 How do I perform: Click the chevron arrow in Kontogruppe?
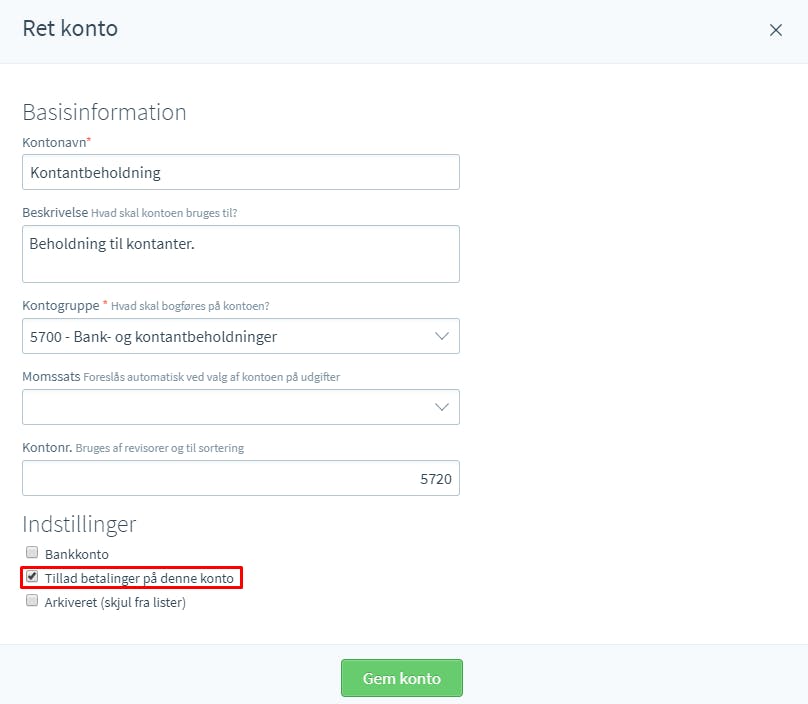[442, 336]
